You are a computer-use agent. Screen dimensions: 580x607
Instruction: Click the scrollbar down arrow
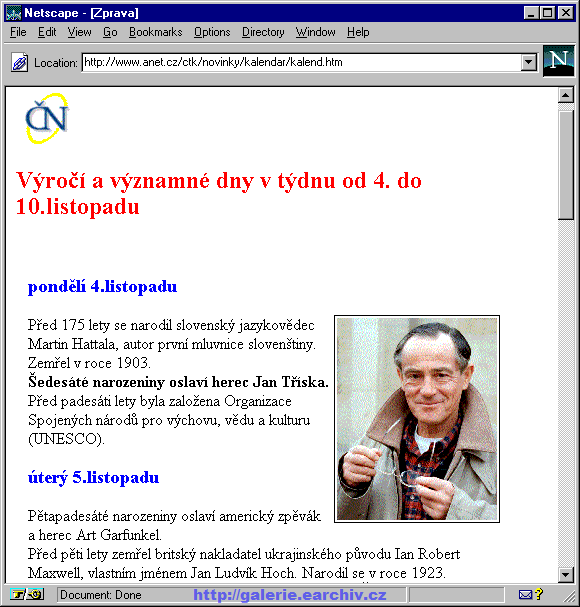click(566, 574)
